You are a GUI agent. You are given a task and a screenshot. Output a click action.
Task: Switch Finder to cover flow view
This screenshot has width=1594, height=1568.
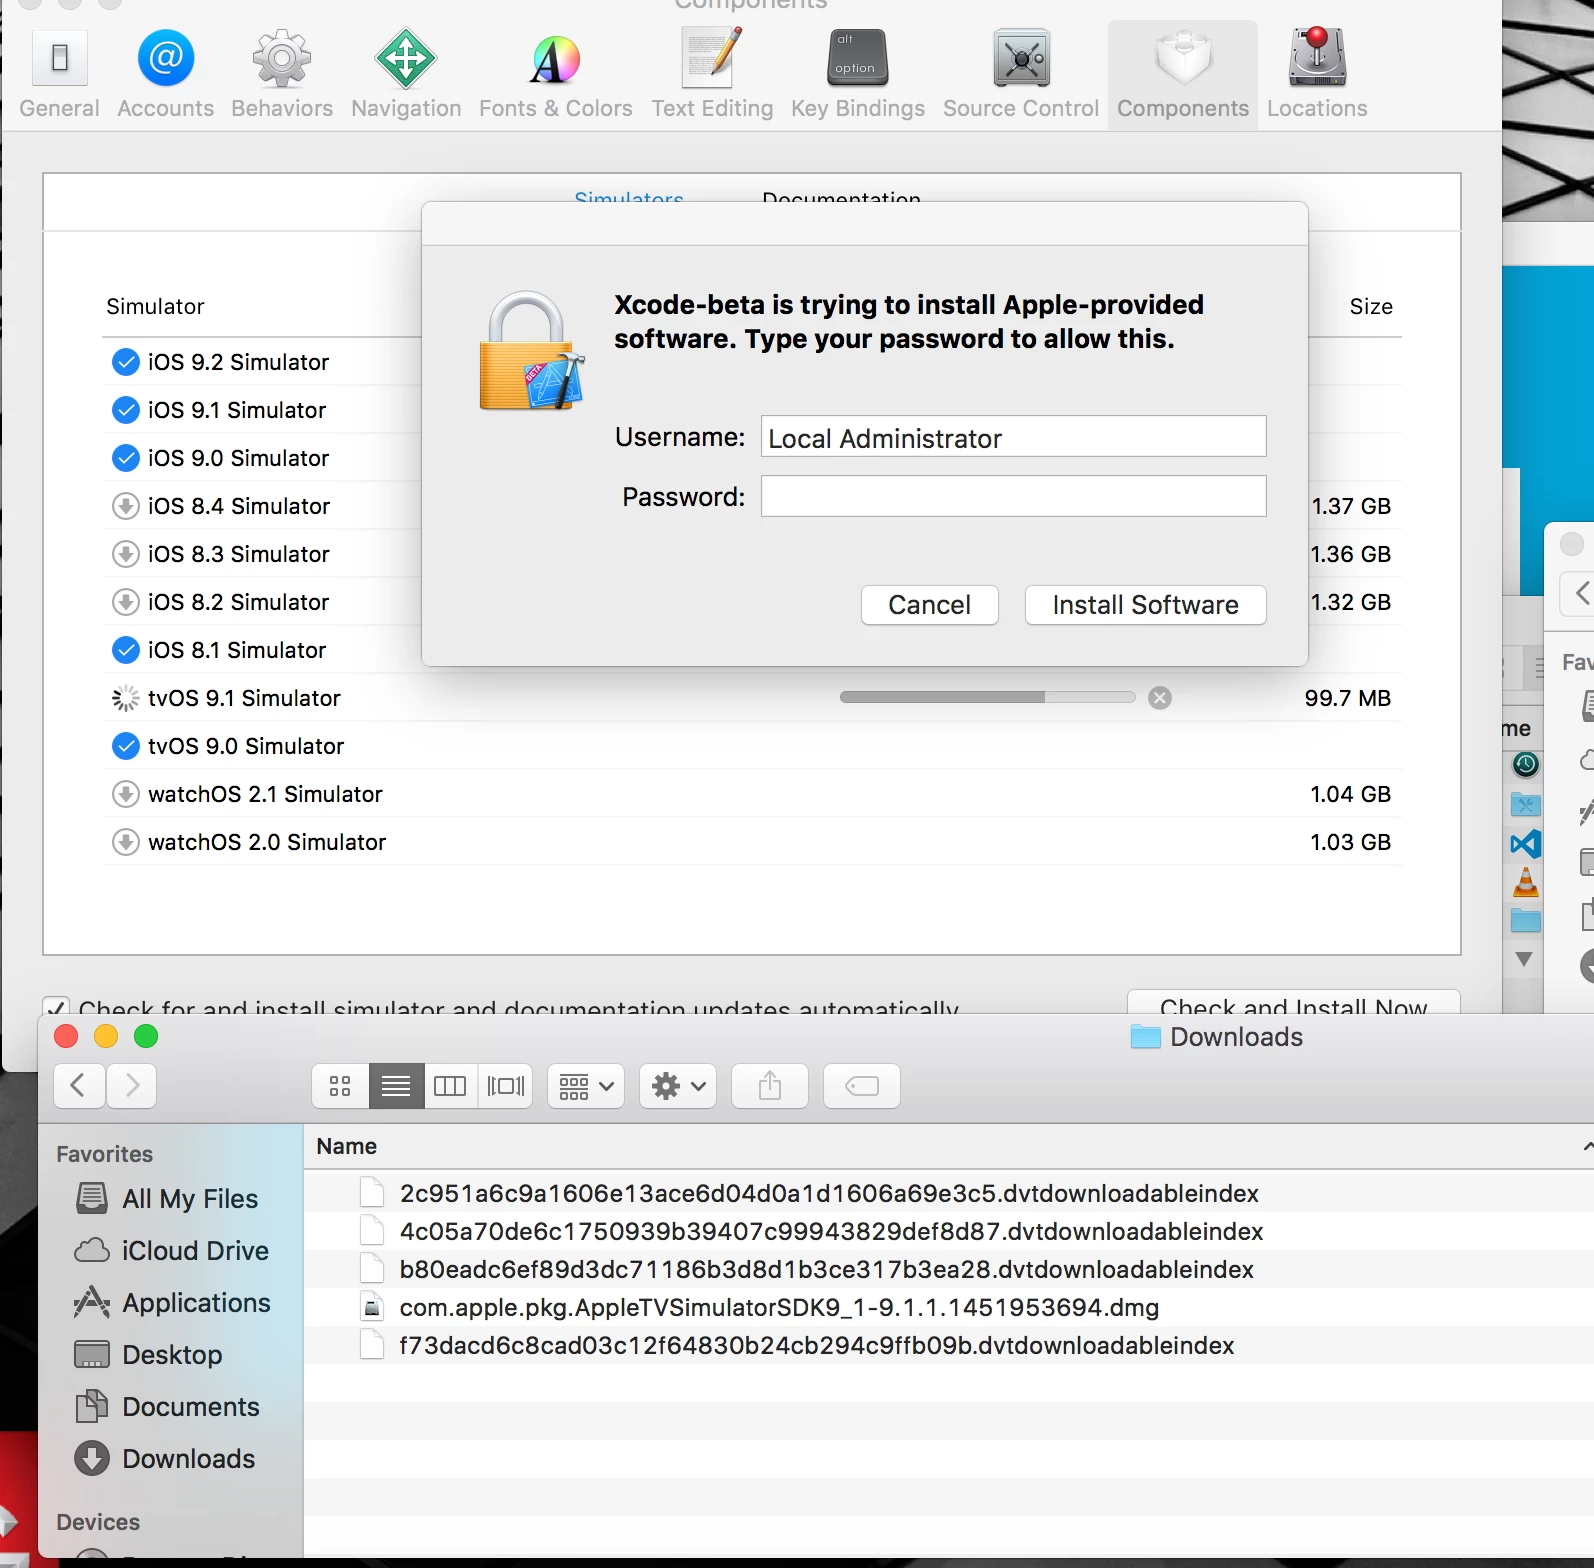[x=505, y=1086]
